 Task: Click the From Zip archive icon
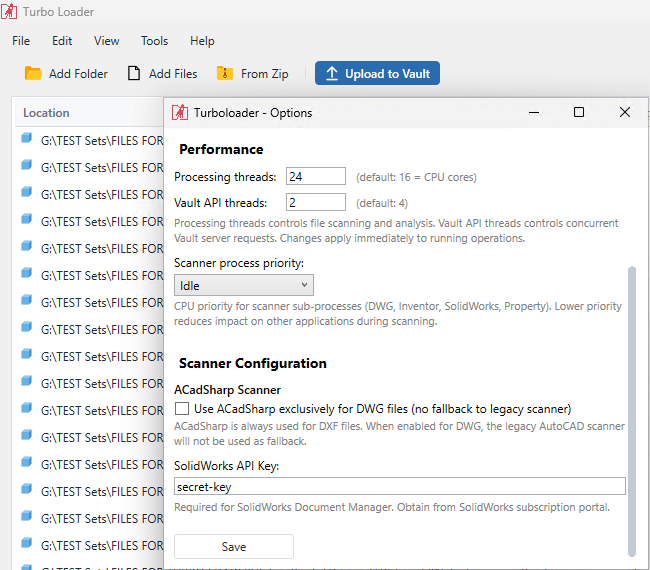225,73
